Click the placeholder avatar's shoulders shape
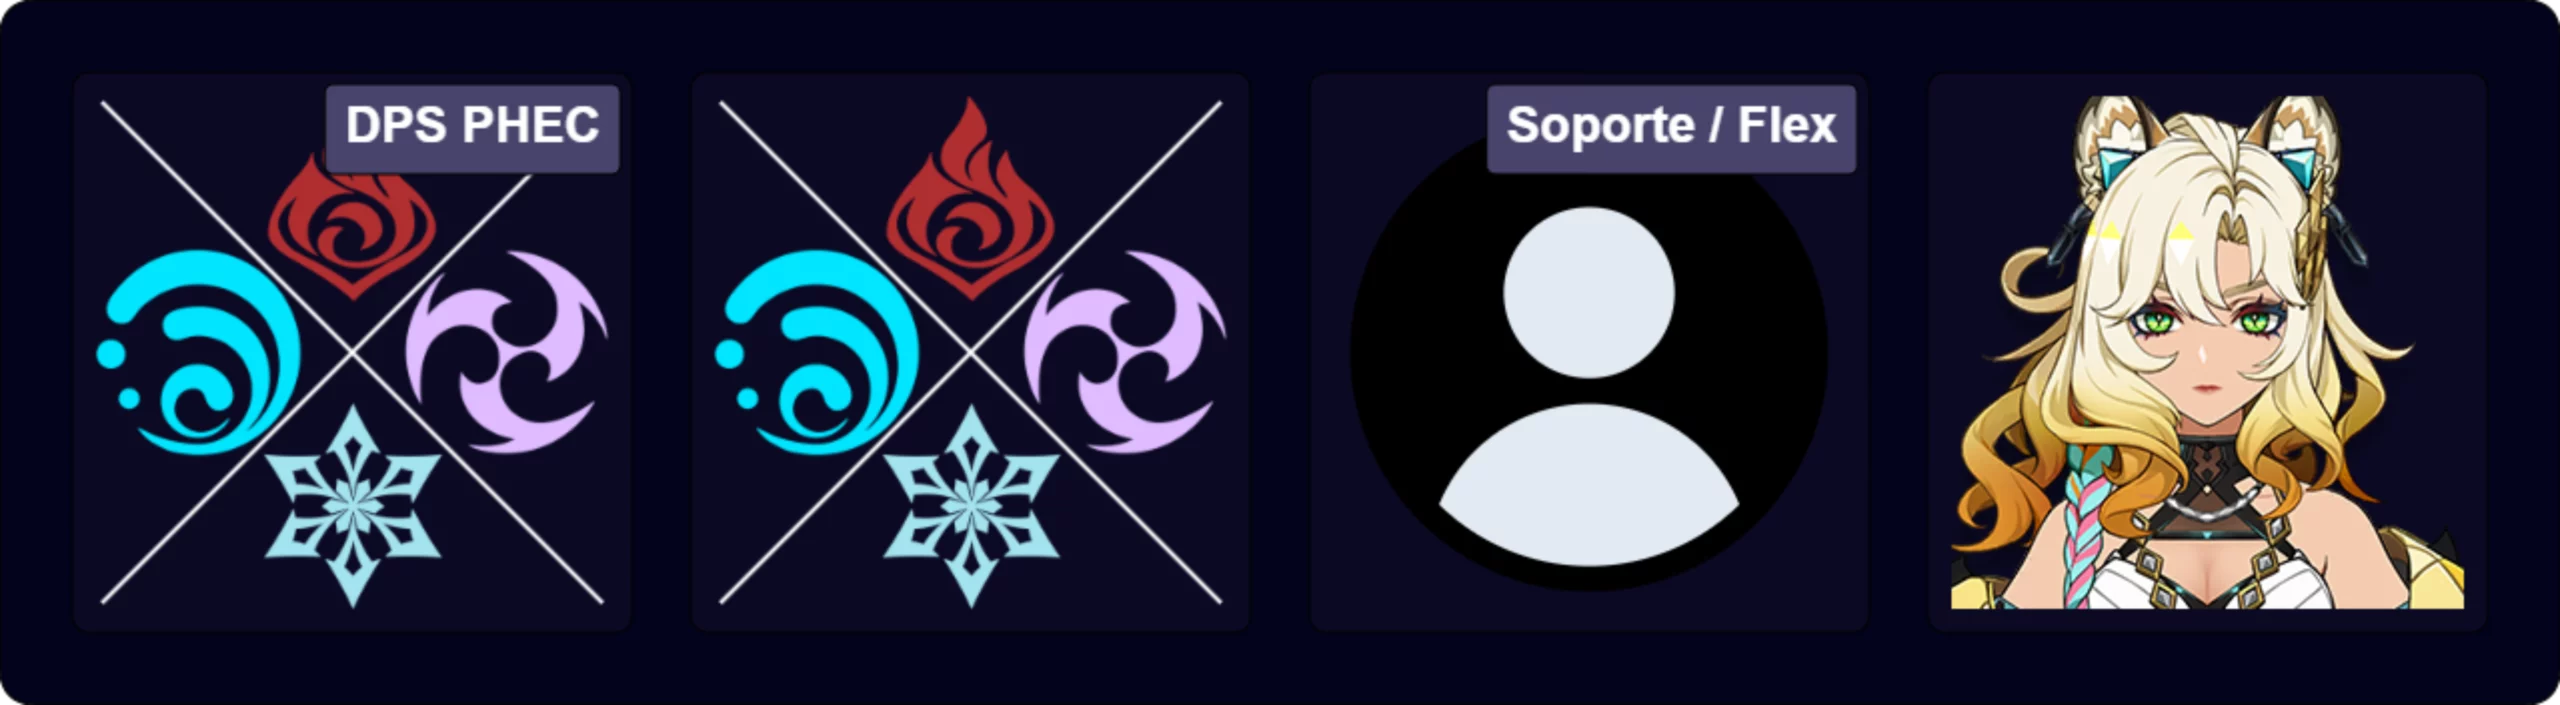The width and height of the screenshot is (2560, 705). (1589, 485)
